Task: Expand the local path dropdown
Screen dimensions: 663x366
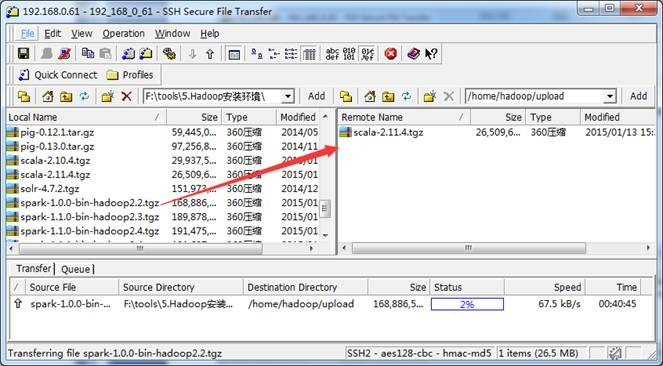Action: 288,96
